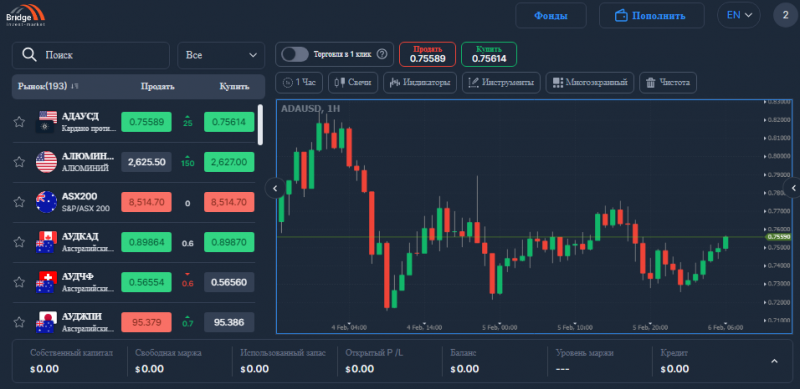This screenshot has height=389, width=800.
Task: Click АУДЖПИ sell price 95.379
Action: pos(146,322)
